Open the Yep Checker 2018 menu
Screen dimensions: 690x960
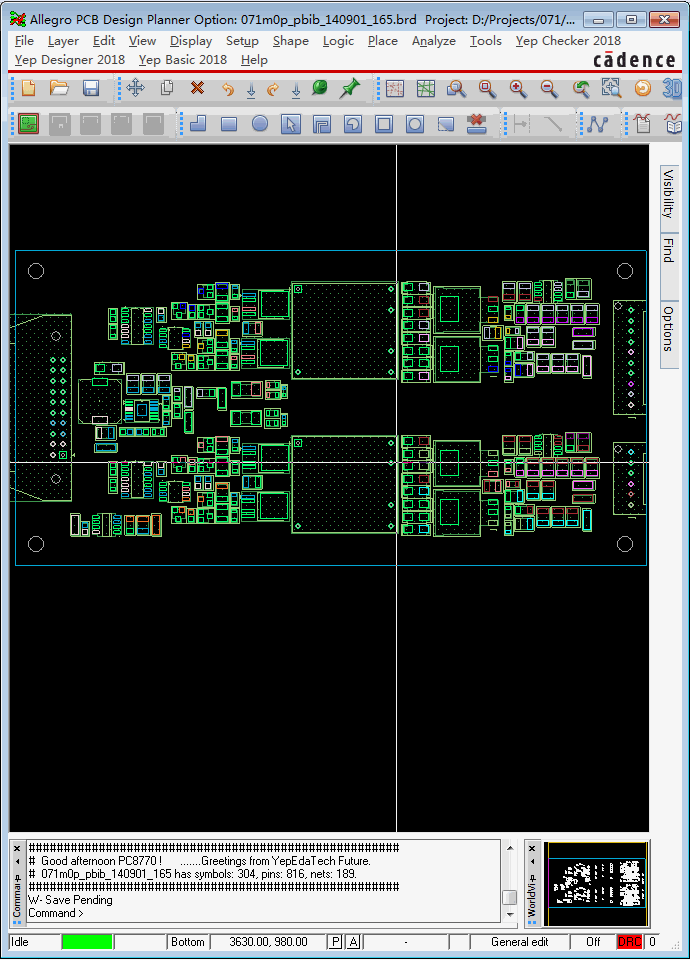coord(568,41)
